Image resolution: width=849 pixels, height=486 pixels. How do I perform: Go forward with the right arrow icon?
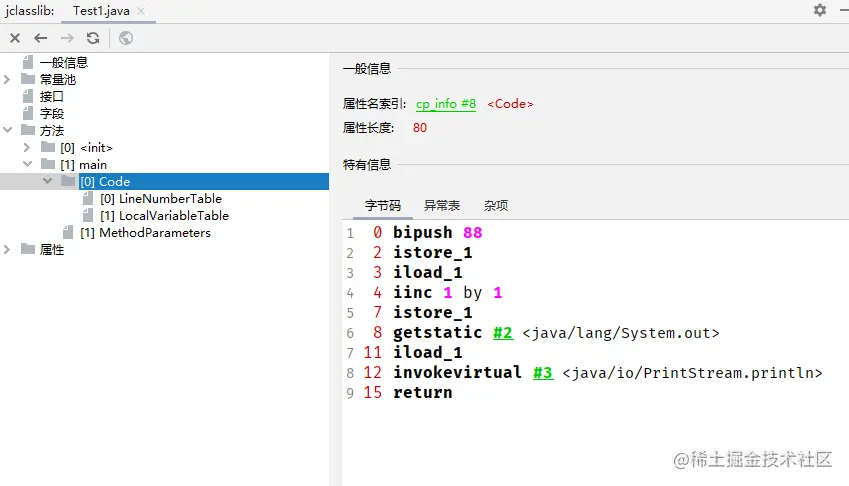tap(67, 38)
